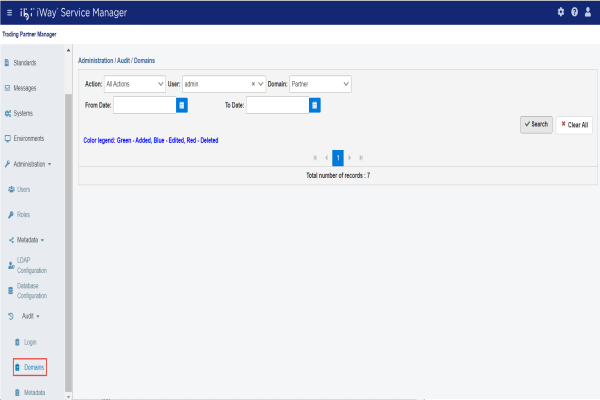Click the Login clipboard icon
Viewport: 600px width, 400px height.
17,342
